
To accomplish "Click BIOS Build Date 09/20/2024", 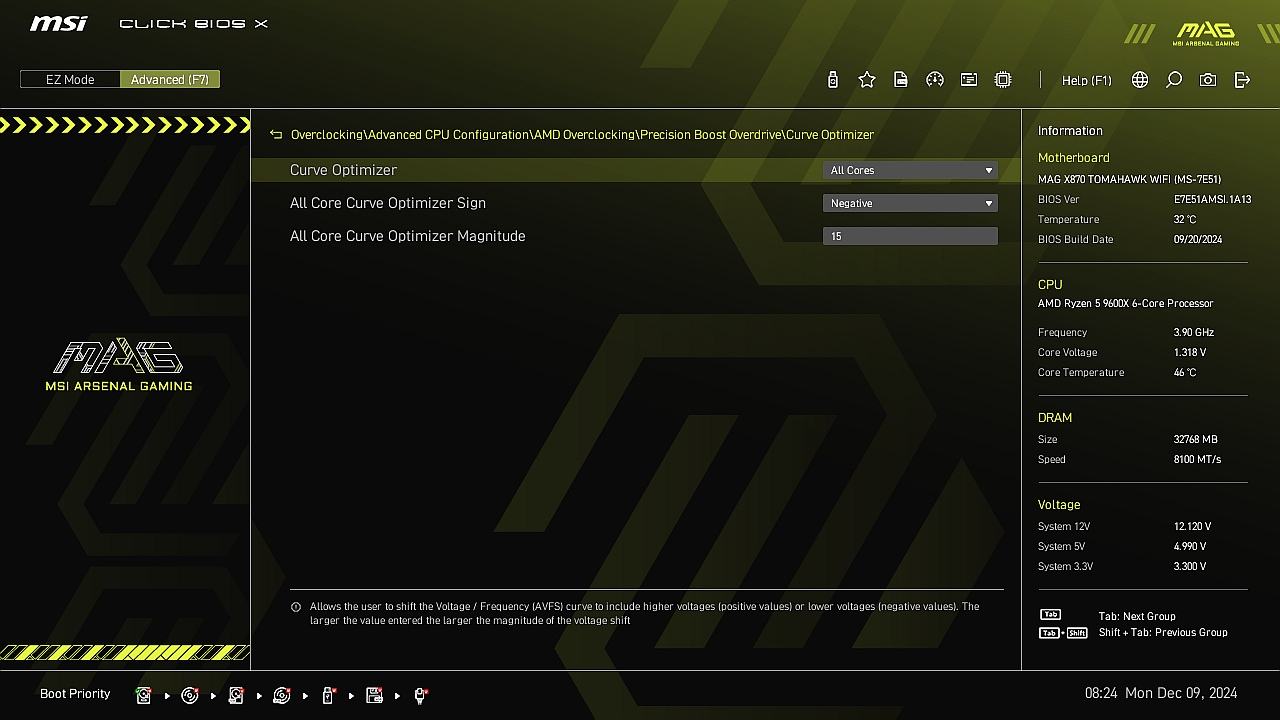I will coord(1198,239).
